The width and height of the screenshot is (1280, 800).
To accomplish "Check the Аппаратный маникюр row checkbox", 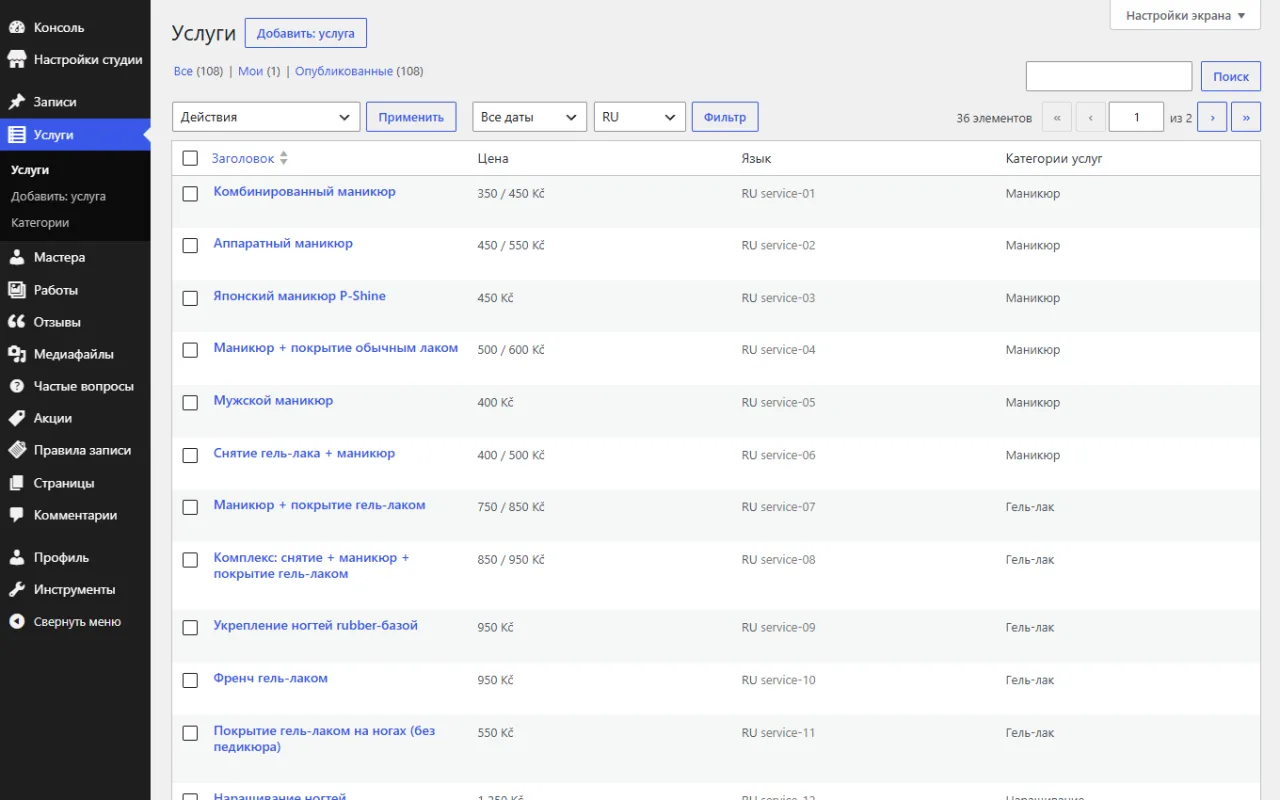I will 190,245.
